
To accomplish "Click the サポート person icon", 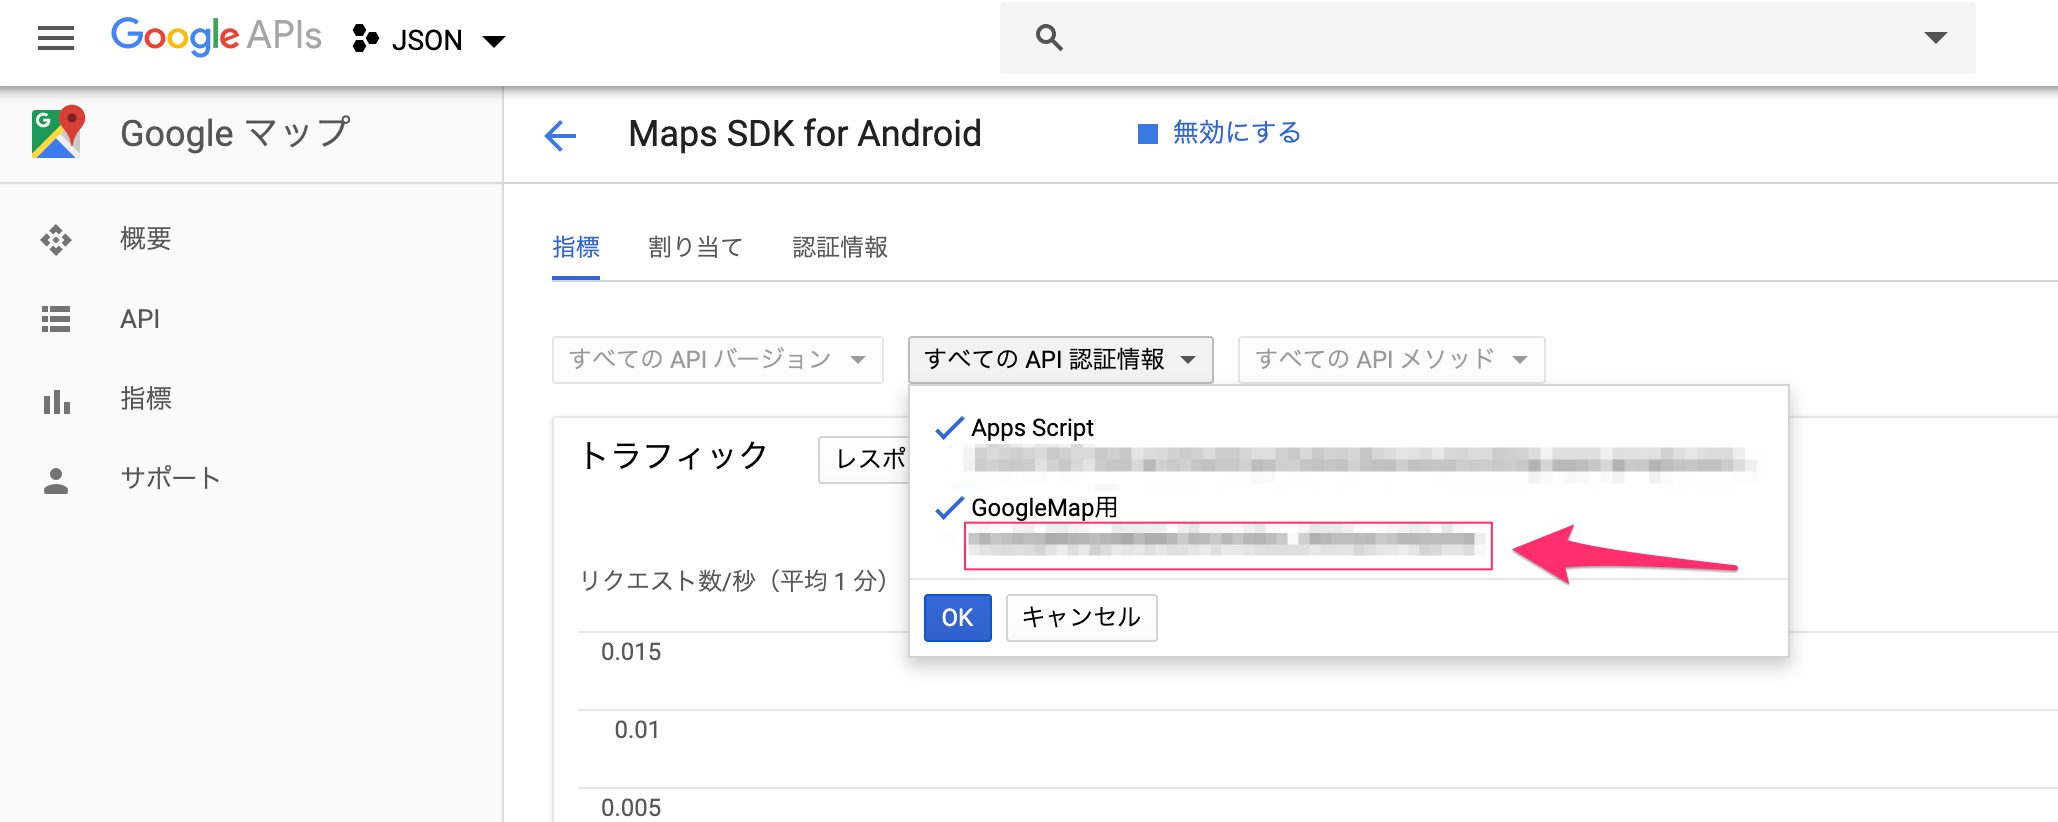I will pos(56,480).
